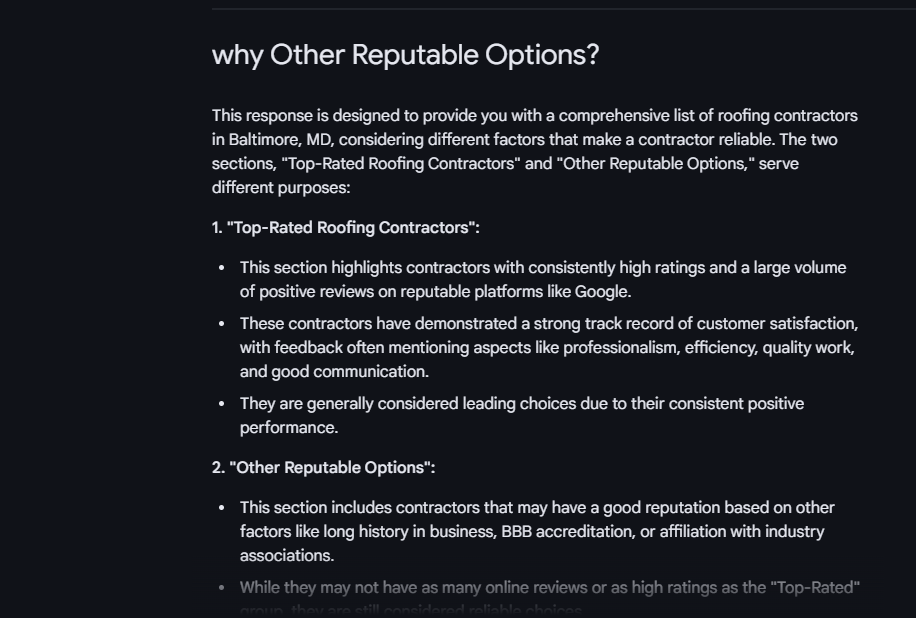Click the "1. Top-Rated Roofing Contractors" subheading
Viewport: 916px width, 618px height.
(345, 227)
